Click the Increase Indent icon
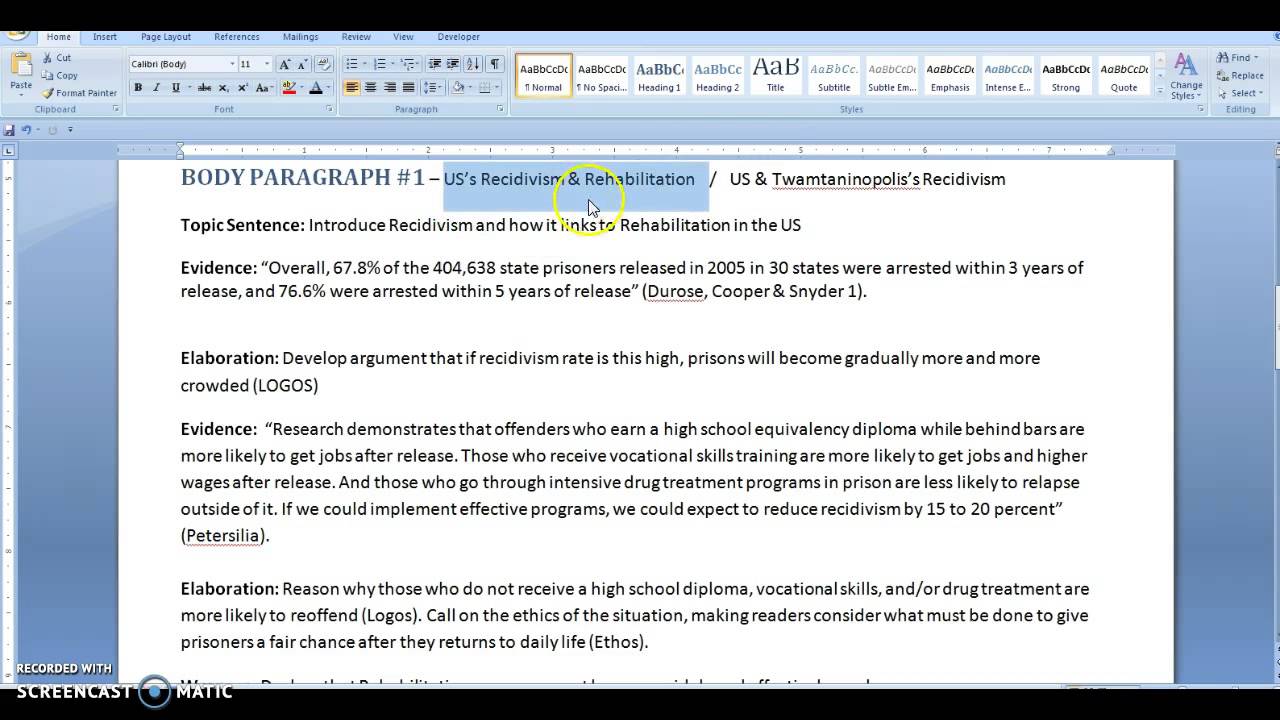Viewport: 1280px width, 720px height. click(453, 64)
